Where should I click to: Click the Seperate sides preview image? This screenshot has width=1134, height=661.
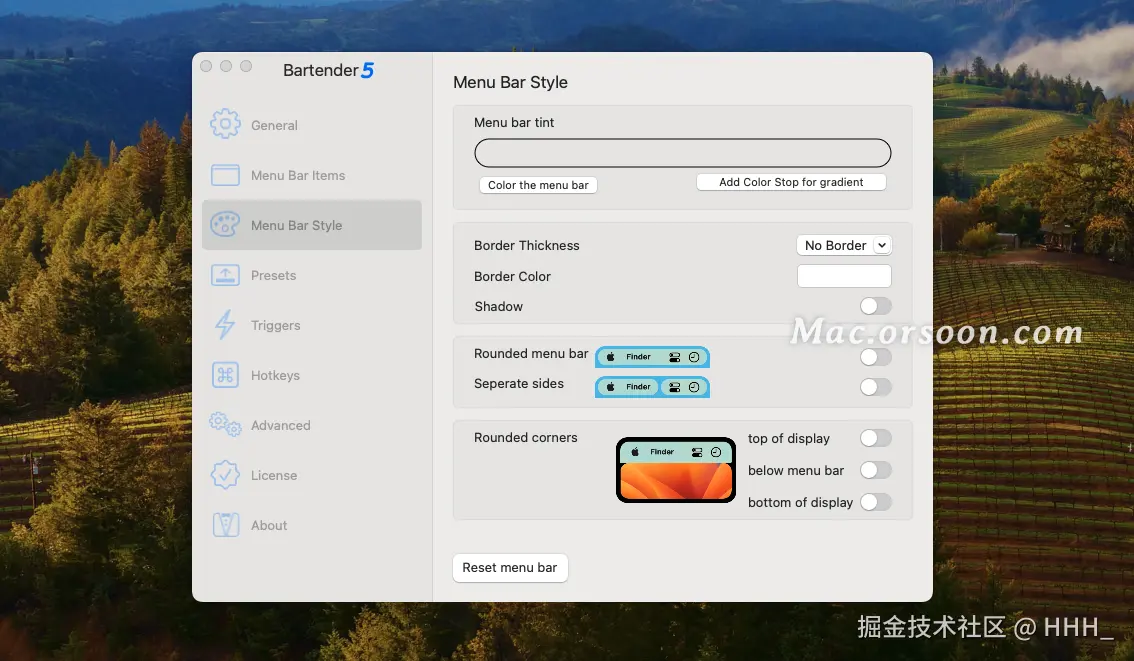pos(652,387)
